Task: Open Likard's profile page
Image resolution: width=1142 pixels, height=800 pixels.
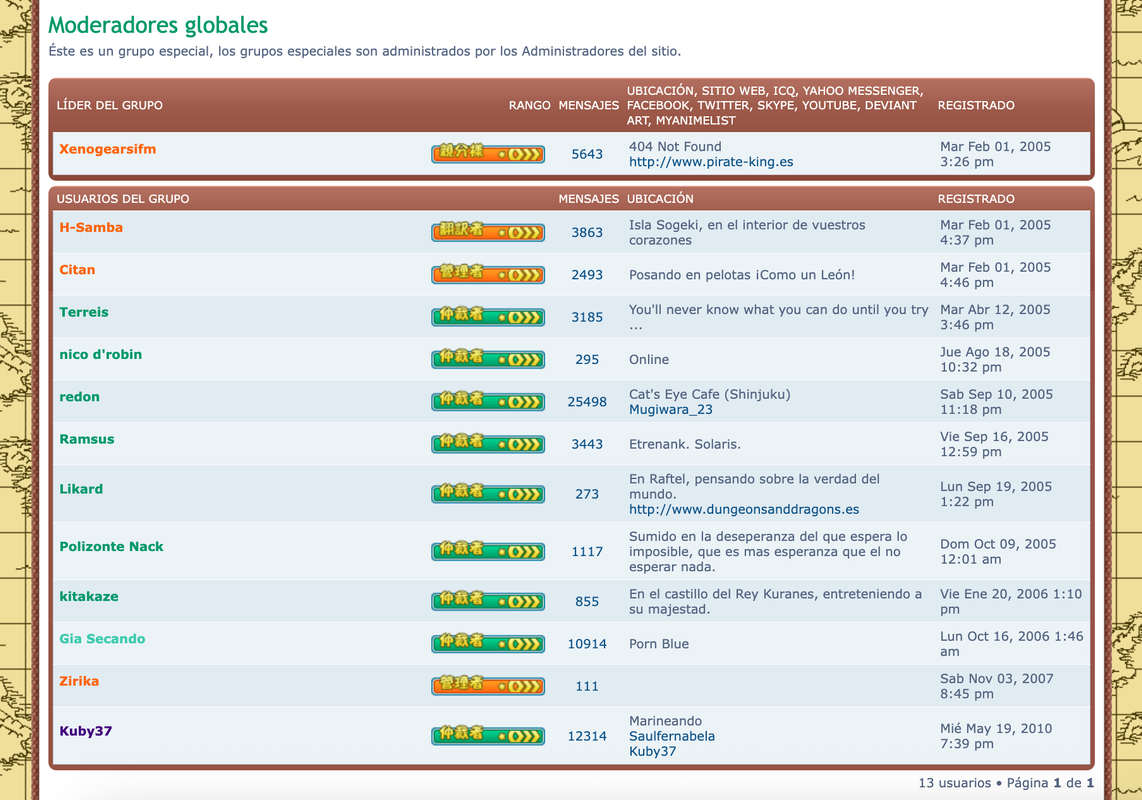Action: click(81, 489)
